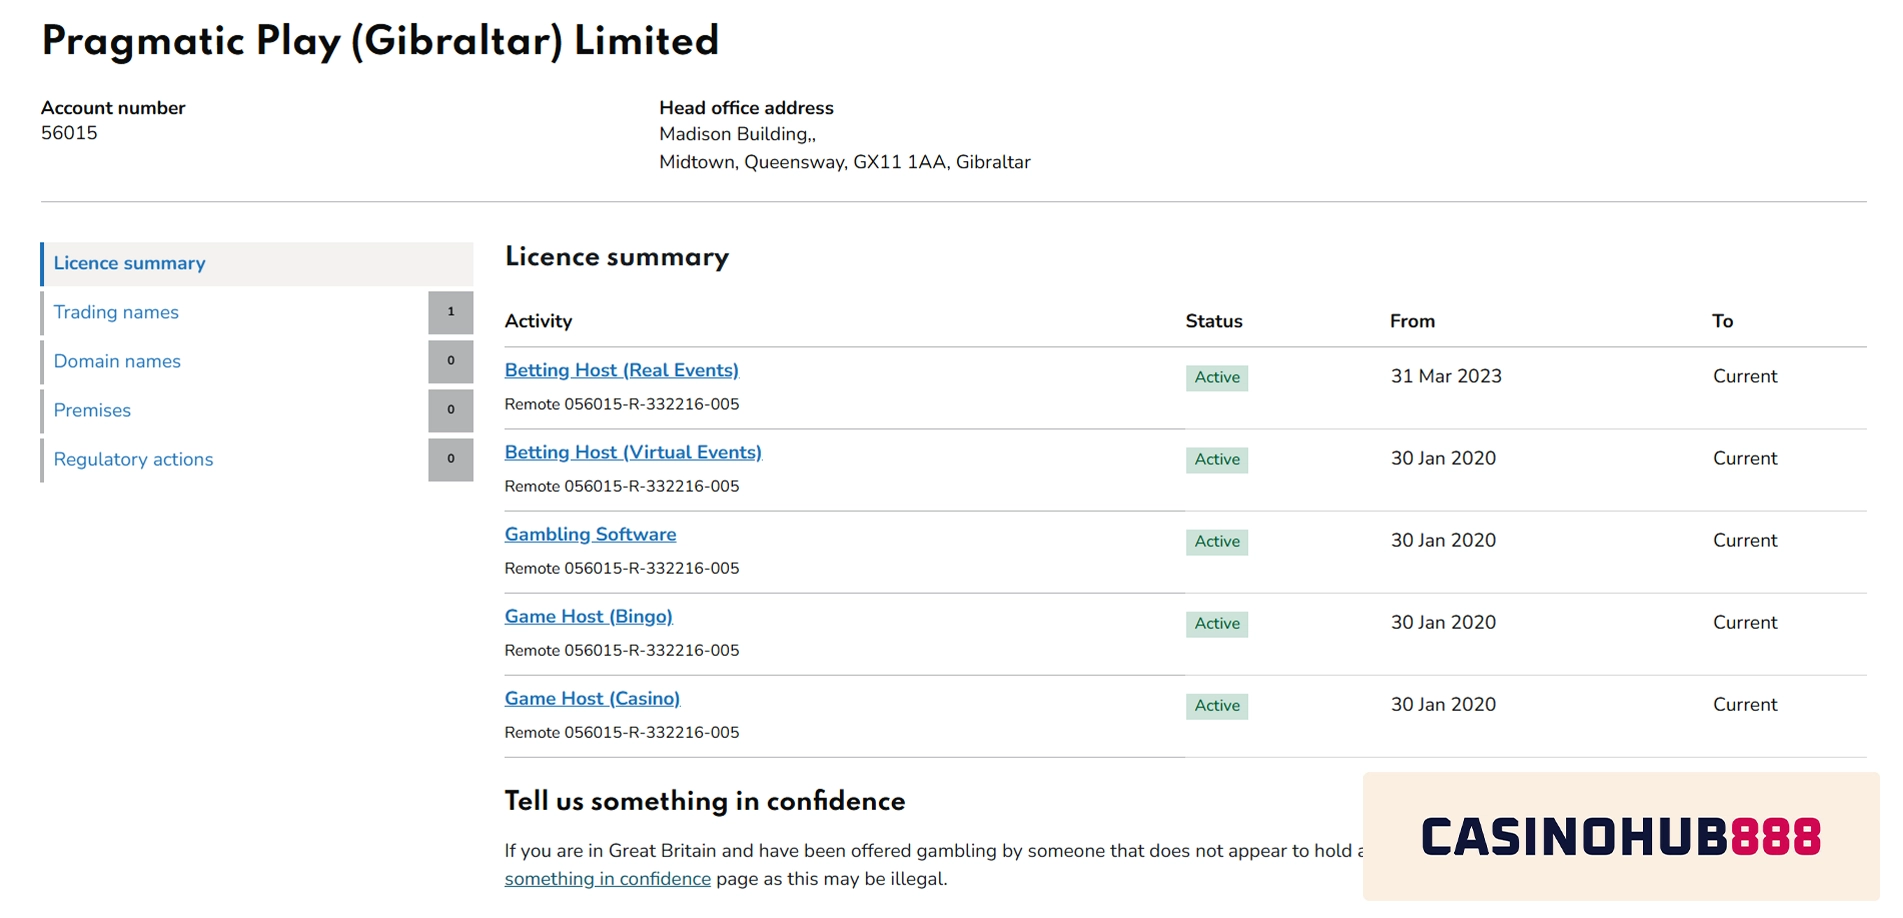Click the 'Midtown, Queensway, GX11 1AA, Gibraltar' line
This screenshot has height=918, width=1903.
[x=844, y=162]
